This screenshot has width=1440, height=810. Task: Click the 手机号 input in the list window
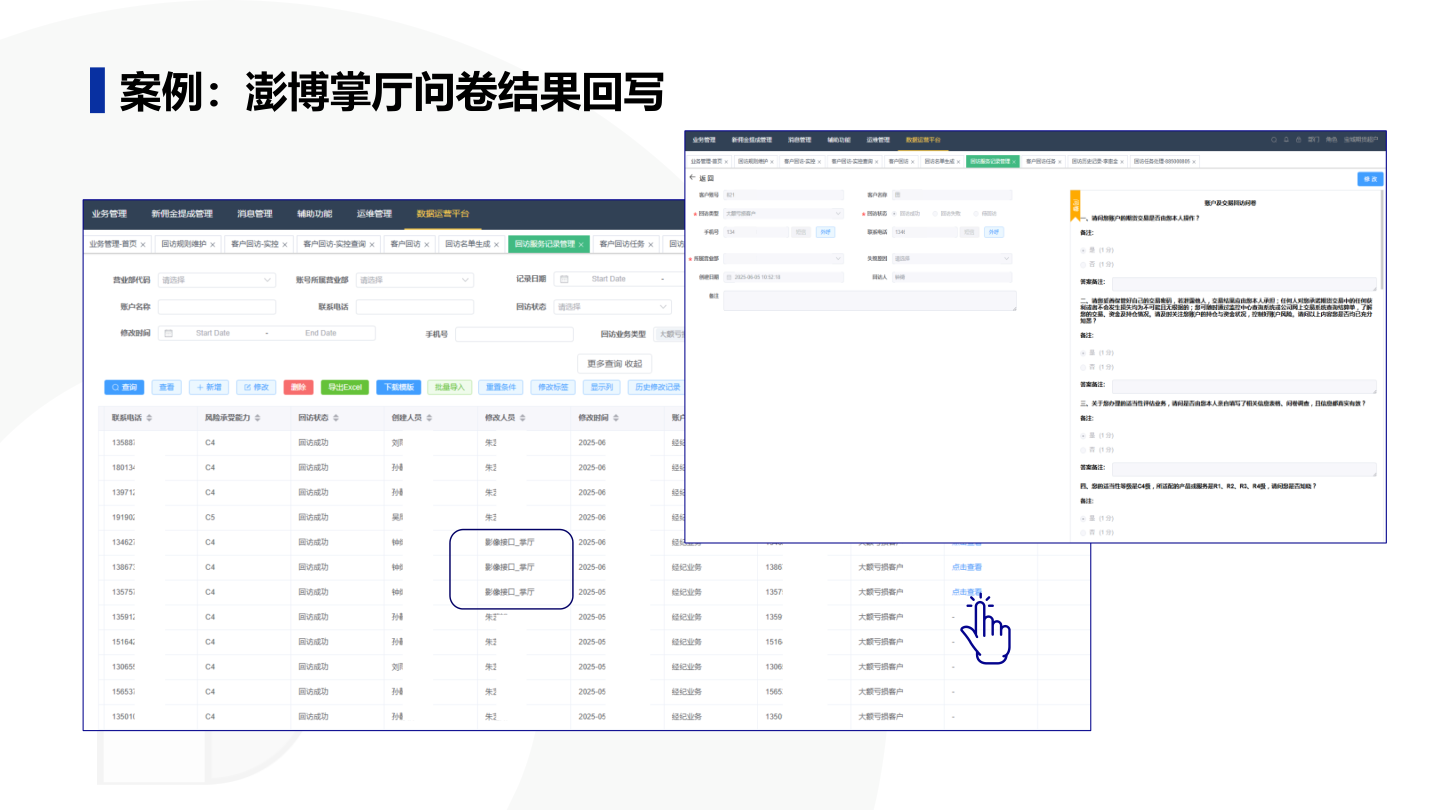[514, 334]
